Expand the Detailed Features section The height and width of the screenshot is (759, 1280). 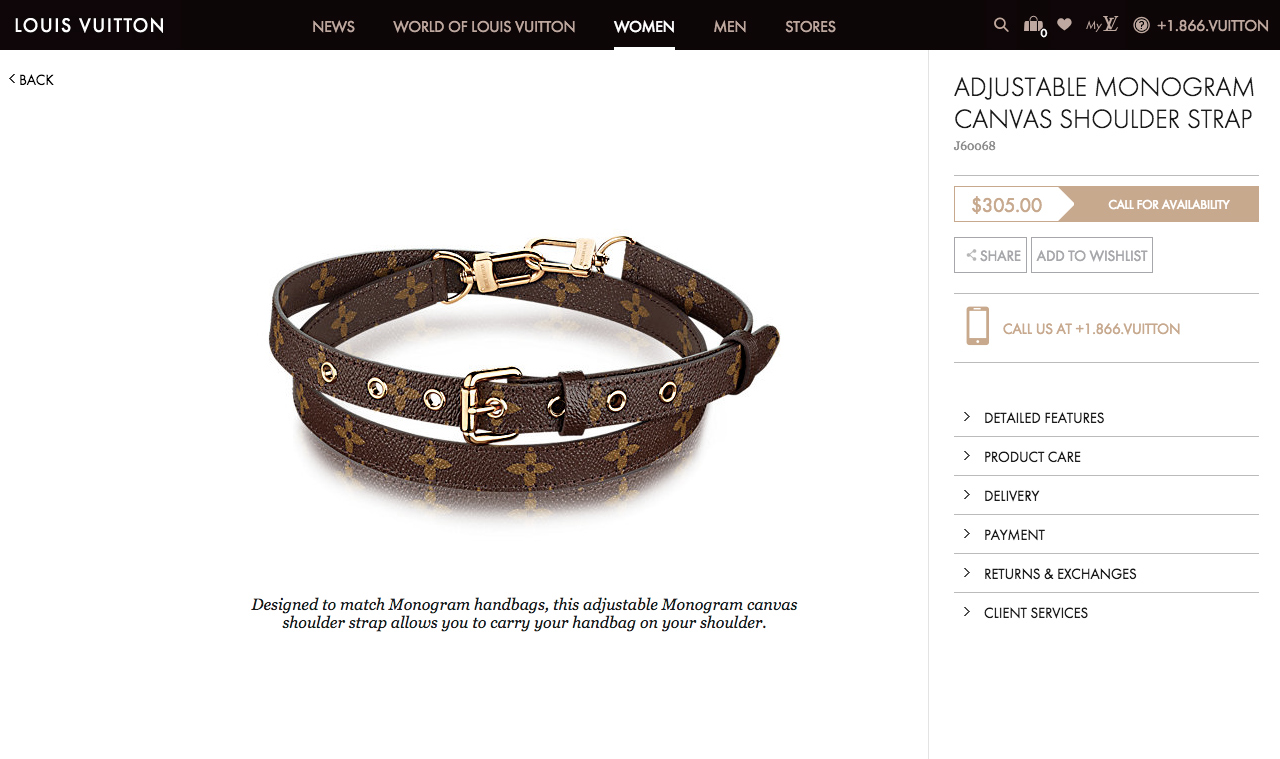1106,418
